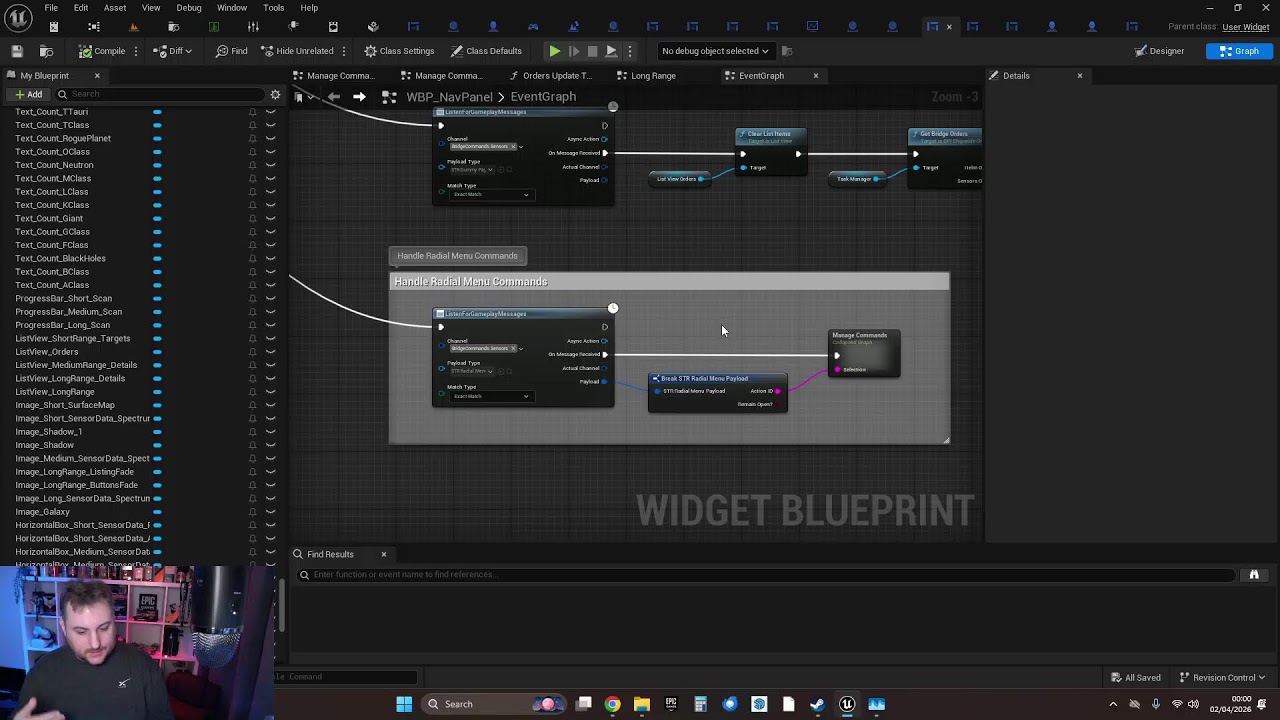
Task: Click the Find button
Action: [232, 51]
